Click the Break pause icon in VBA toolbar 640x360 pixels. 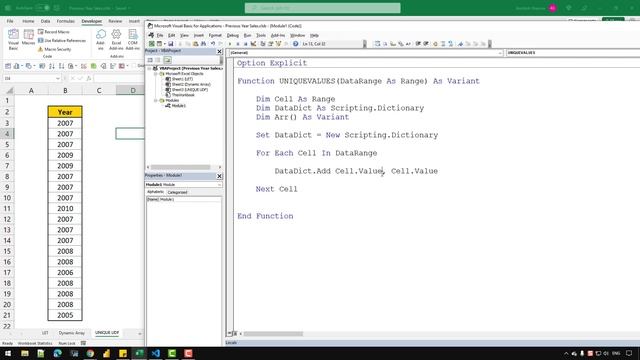click(238, 44)
